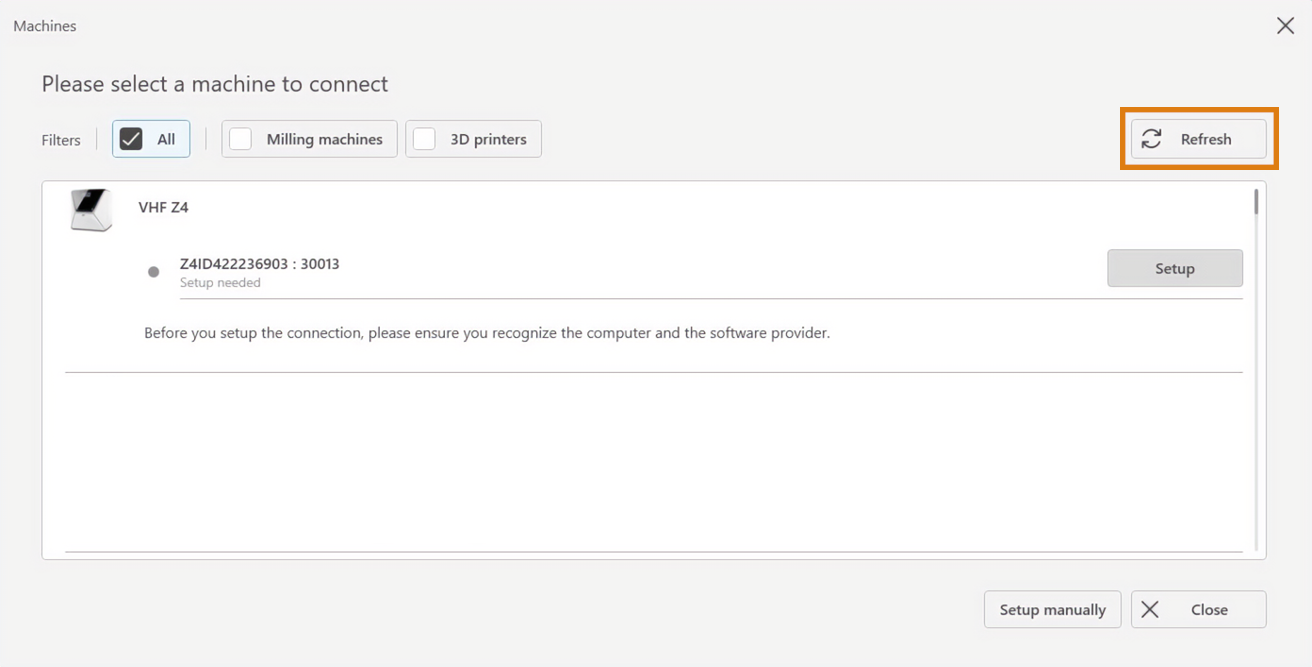Close the Machines dialog using the top-right X
The width and height of the screenshot is (1312, 667).
click(1285, 26)
